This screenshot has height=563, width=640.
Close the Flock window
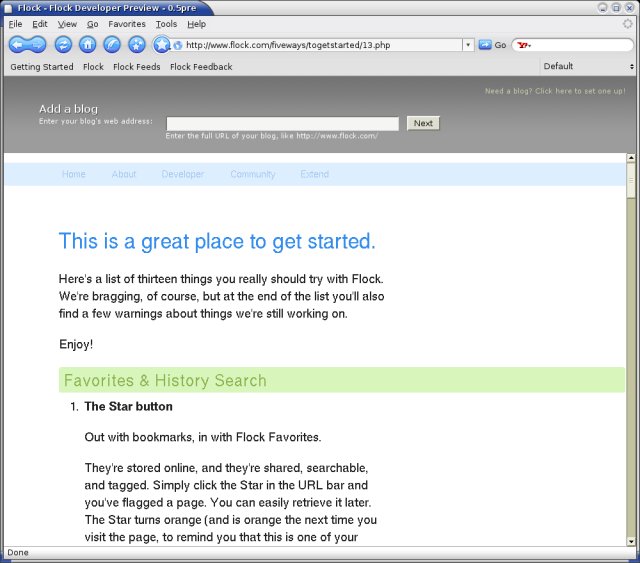630,8
